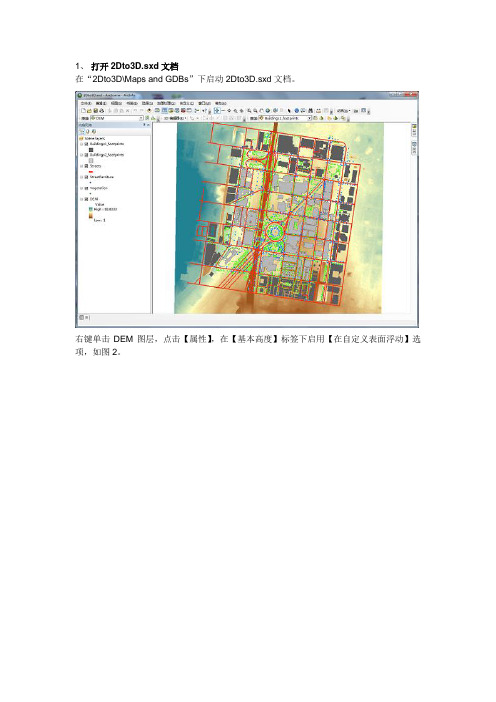
Task: Select the Zoom In magnifier tool
Action: [249, 111]
